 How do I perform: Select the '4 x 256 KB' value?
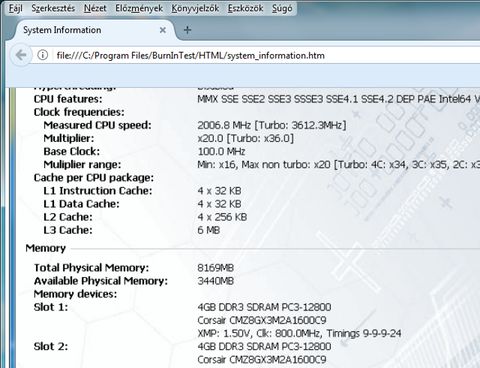coord(222,217)
